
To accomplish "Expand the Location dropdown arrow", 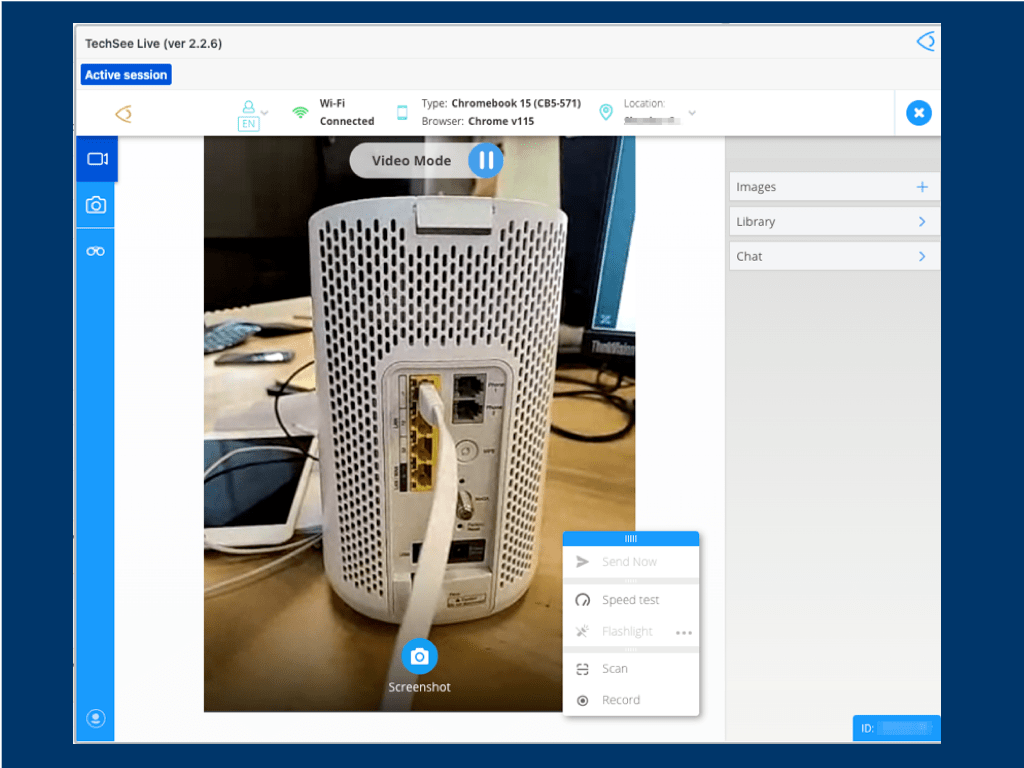I will (x=692, y=113).
